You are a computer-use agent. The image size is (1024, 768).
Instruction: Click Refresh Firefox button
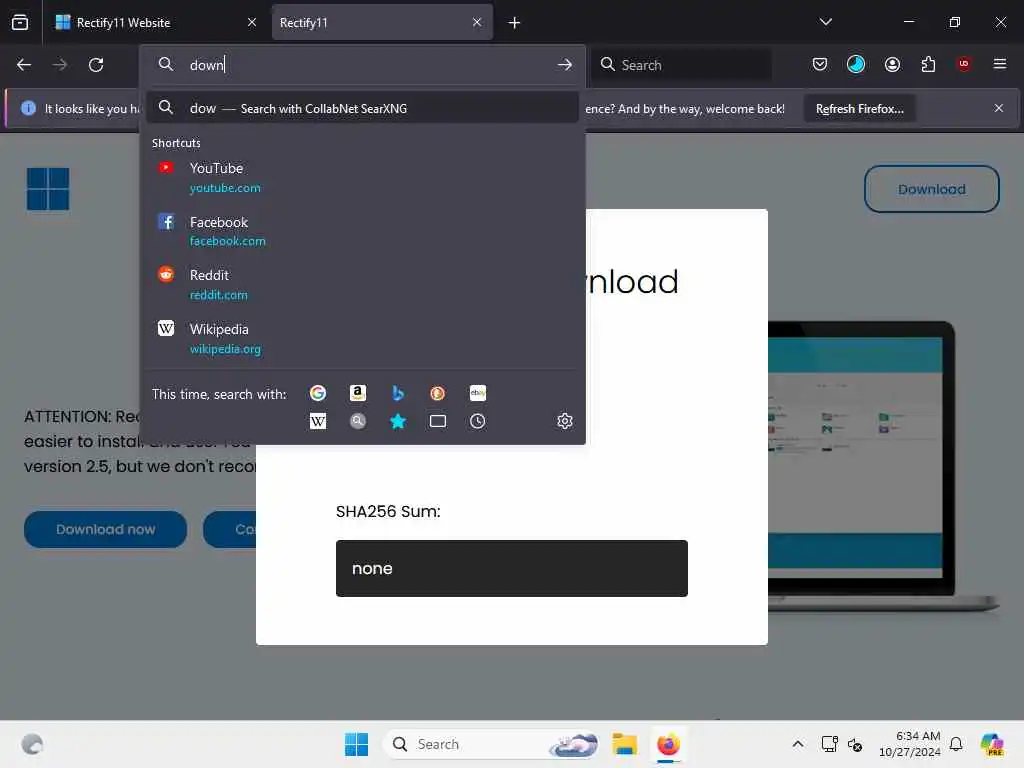(x=859, y=108)
